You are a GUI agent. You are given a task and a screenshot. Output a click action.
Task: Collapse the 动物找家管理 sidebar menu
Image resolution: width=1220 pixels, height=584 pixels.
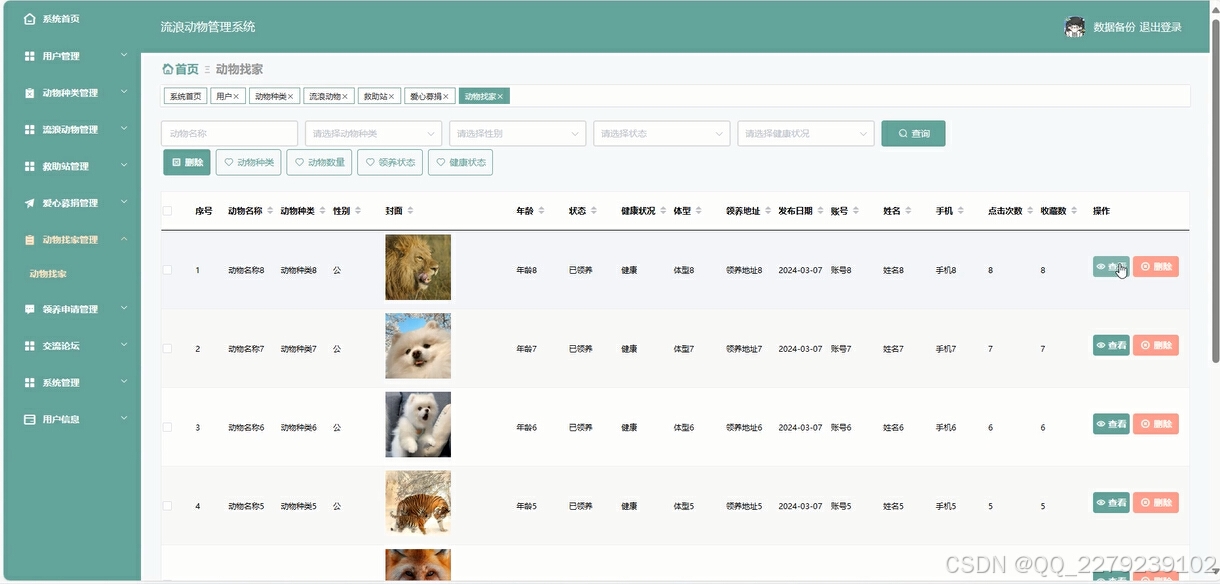point(124,239)
